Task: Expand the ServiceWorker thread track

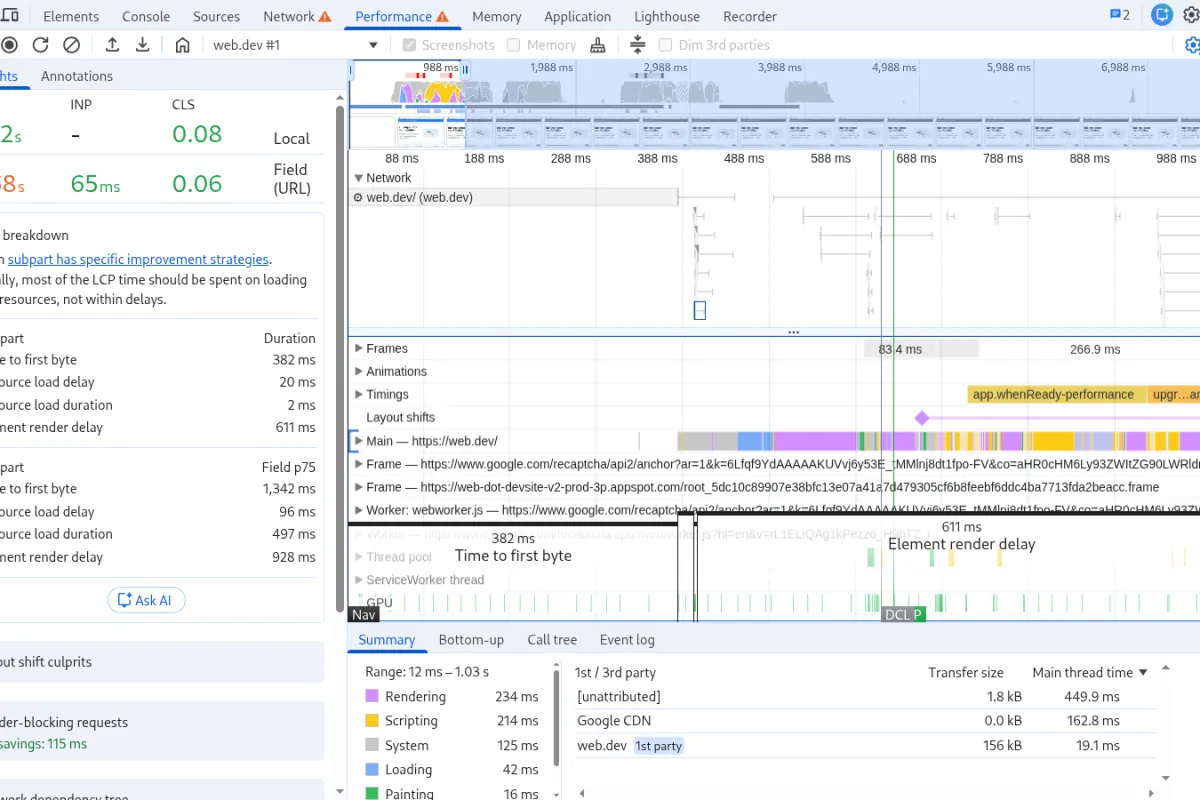Action: point(359,580)
